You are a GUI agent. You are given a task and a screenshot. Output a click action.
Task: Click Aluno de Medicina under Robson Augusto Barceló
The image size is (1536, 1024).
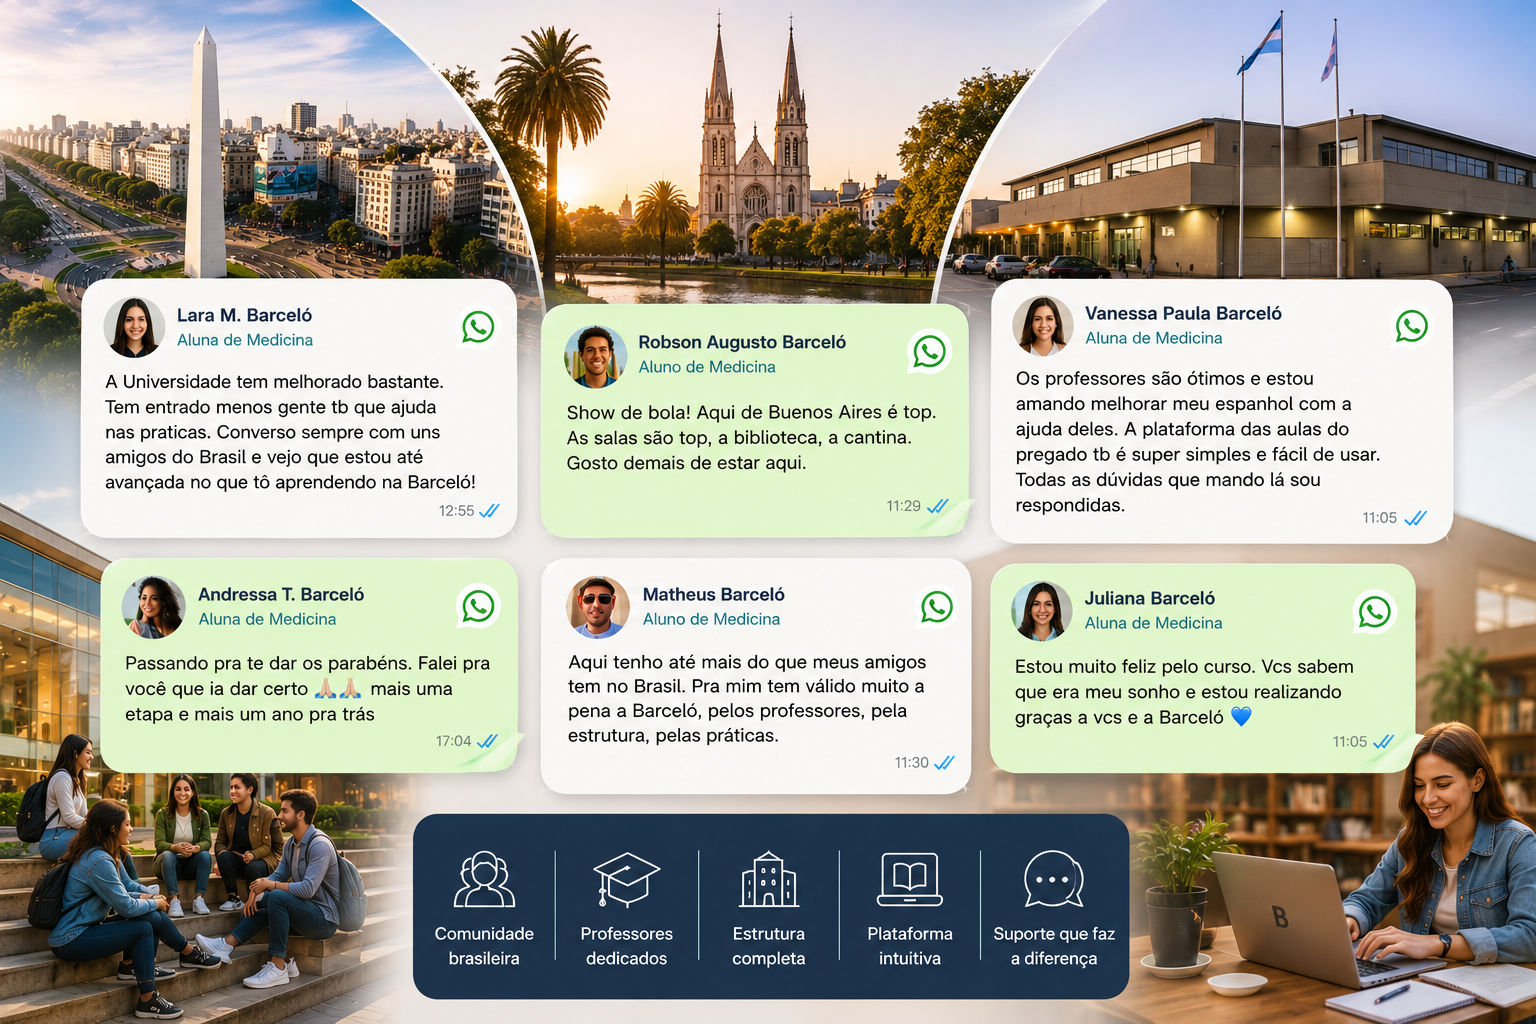[x=707, y=367]
